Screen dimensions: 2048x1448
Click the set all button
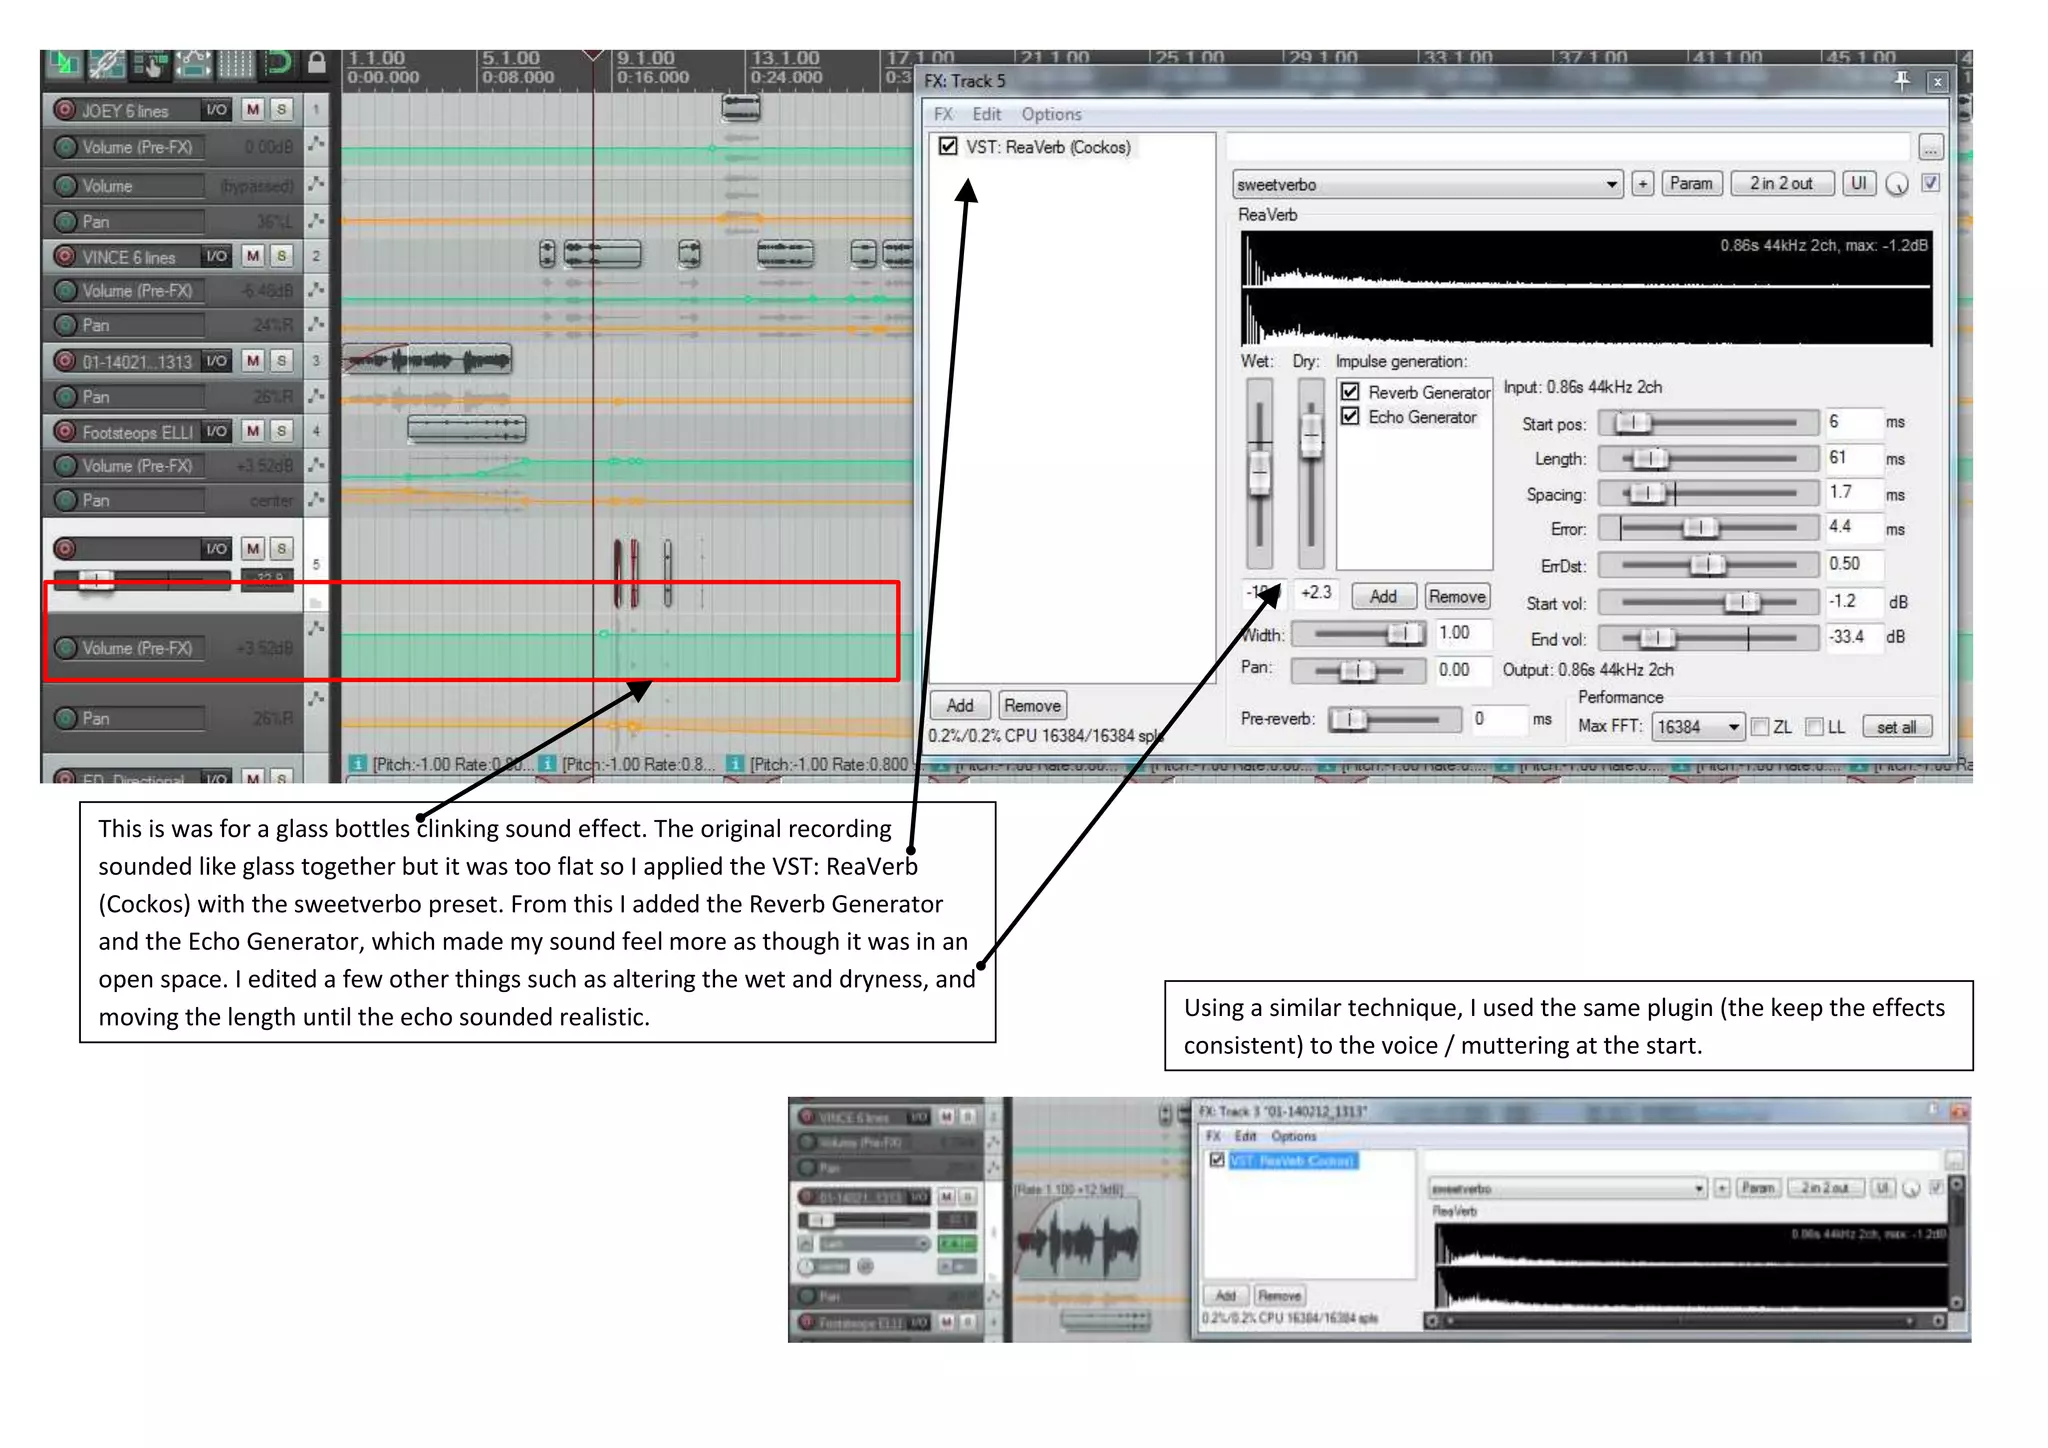coord(1896,727)
